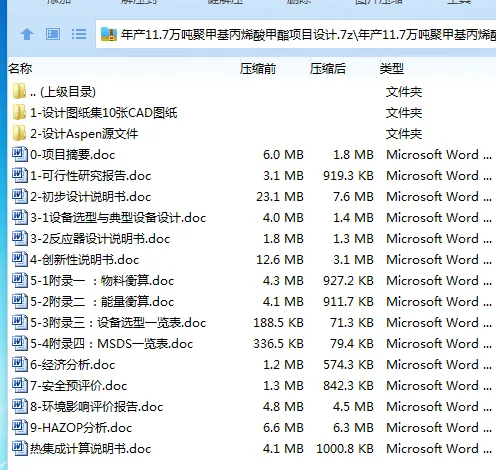Click the file name 0-项目摘要.doc
Image resolution: width=496 pixels, height=470 pixels.
[x=73, y=155]
